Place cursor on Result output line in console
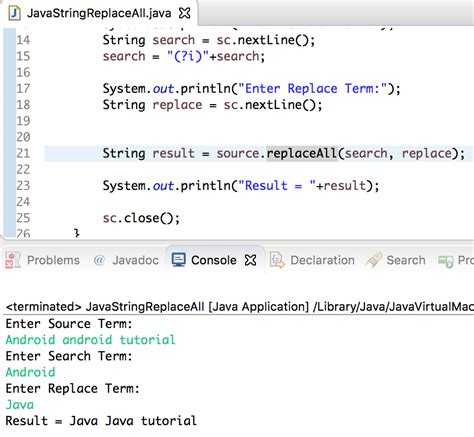Viewport: 474px width, 437px height. pos(101,421)
